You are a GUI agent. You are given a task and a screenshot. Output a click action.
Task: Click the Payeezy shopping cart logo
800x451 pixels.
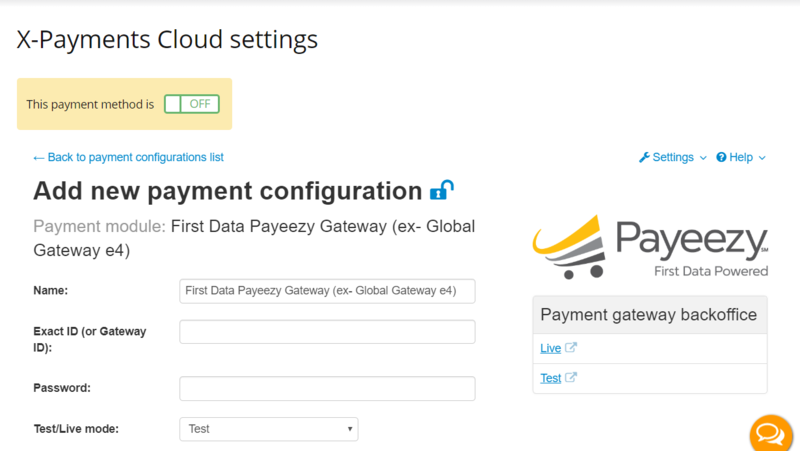(569, 247)
